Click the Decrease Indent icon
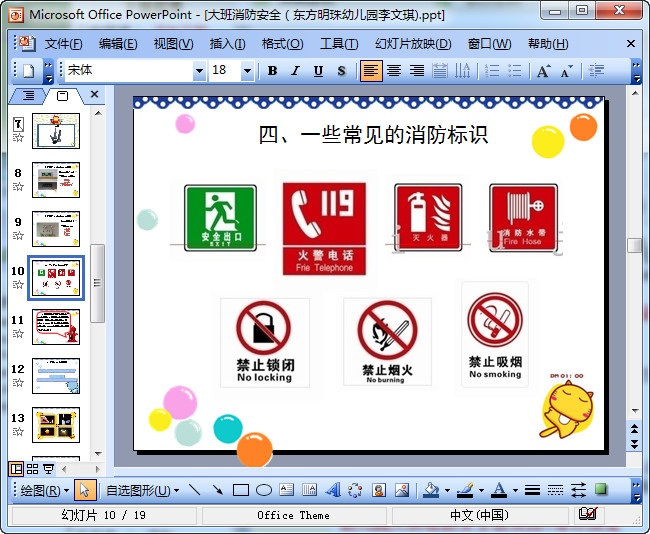The height and width of the screenshot is (534, 650). 596,71
